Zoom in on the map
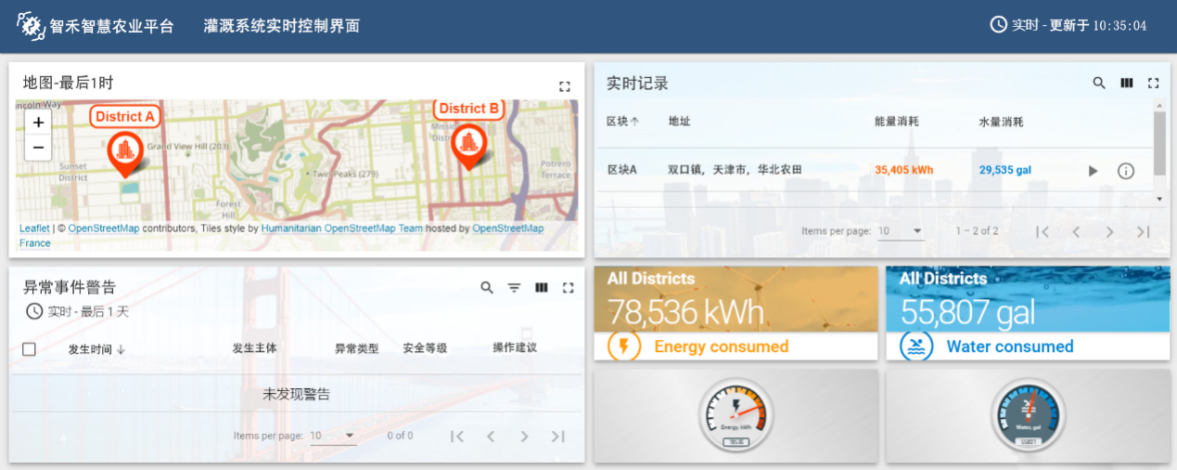Viewport: 1177px width, 470px height. 38,123
